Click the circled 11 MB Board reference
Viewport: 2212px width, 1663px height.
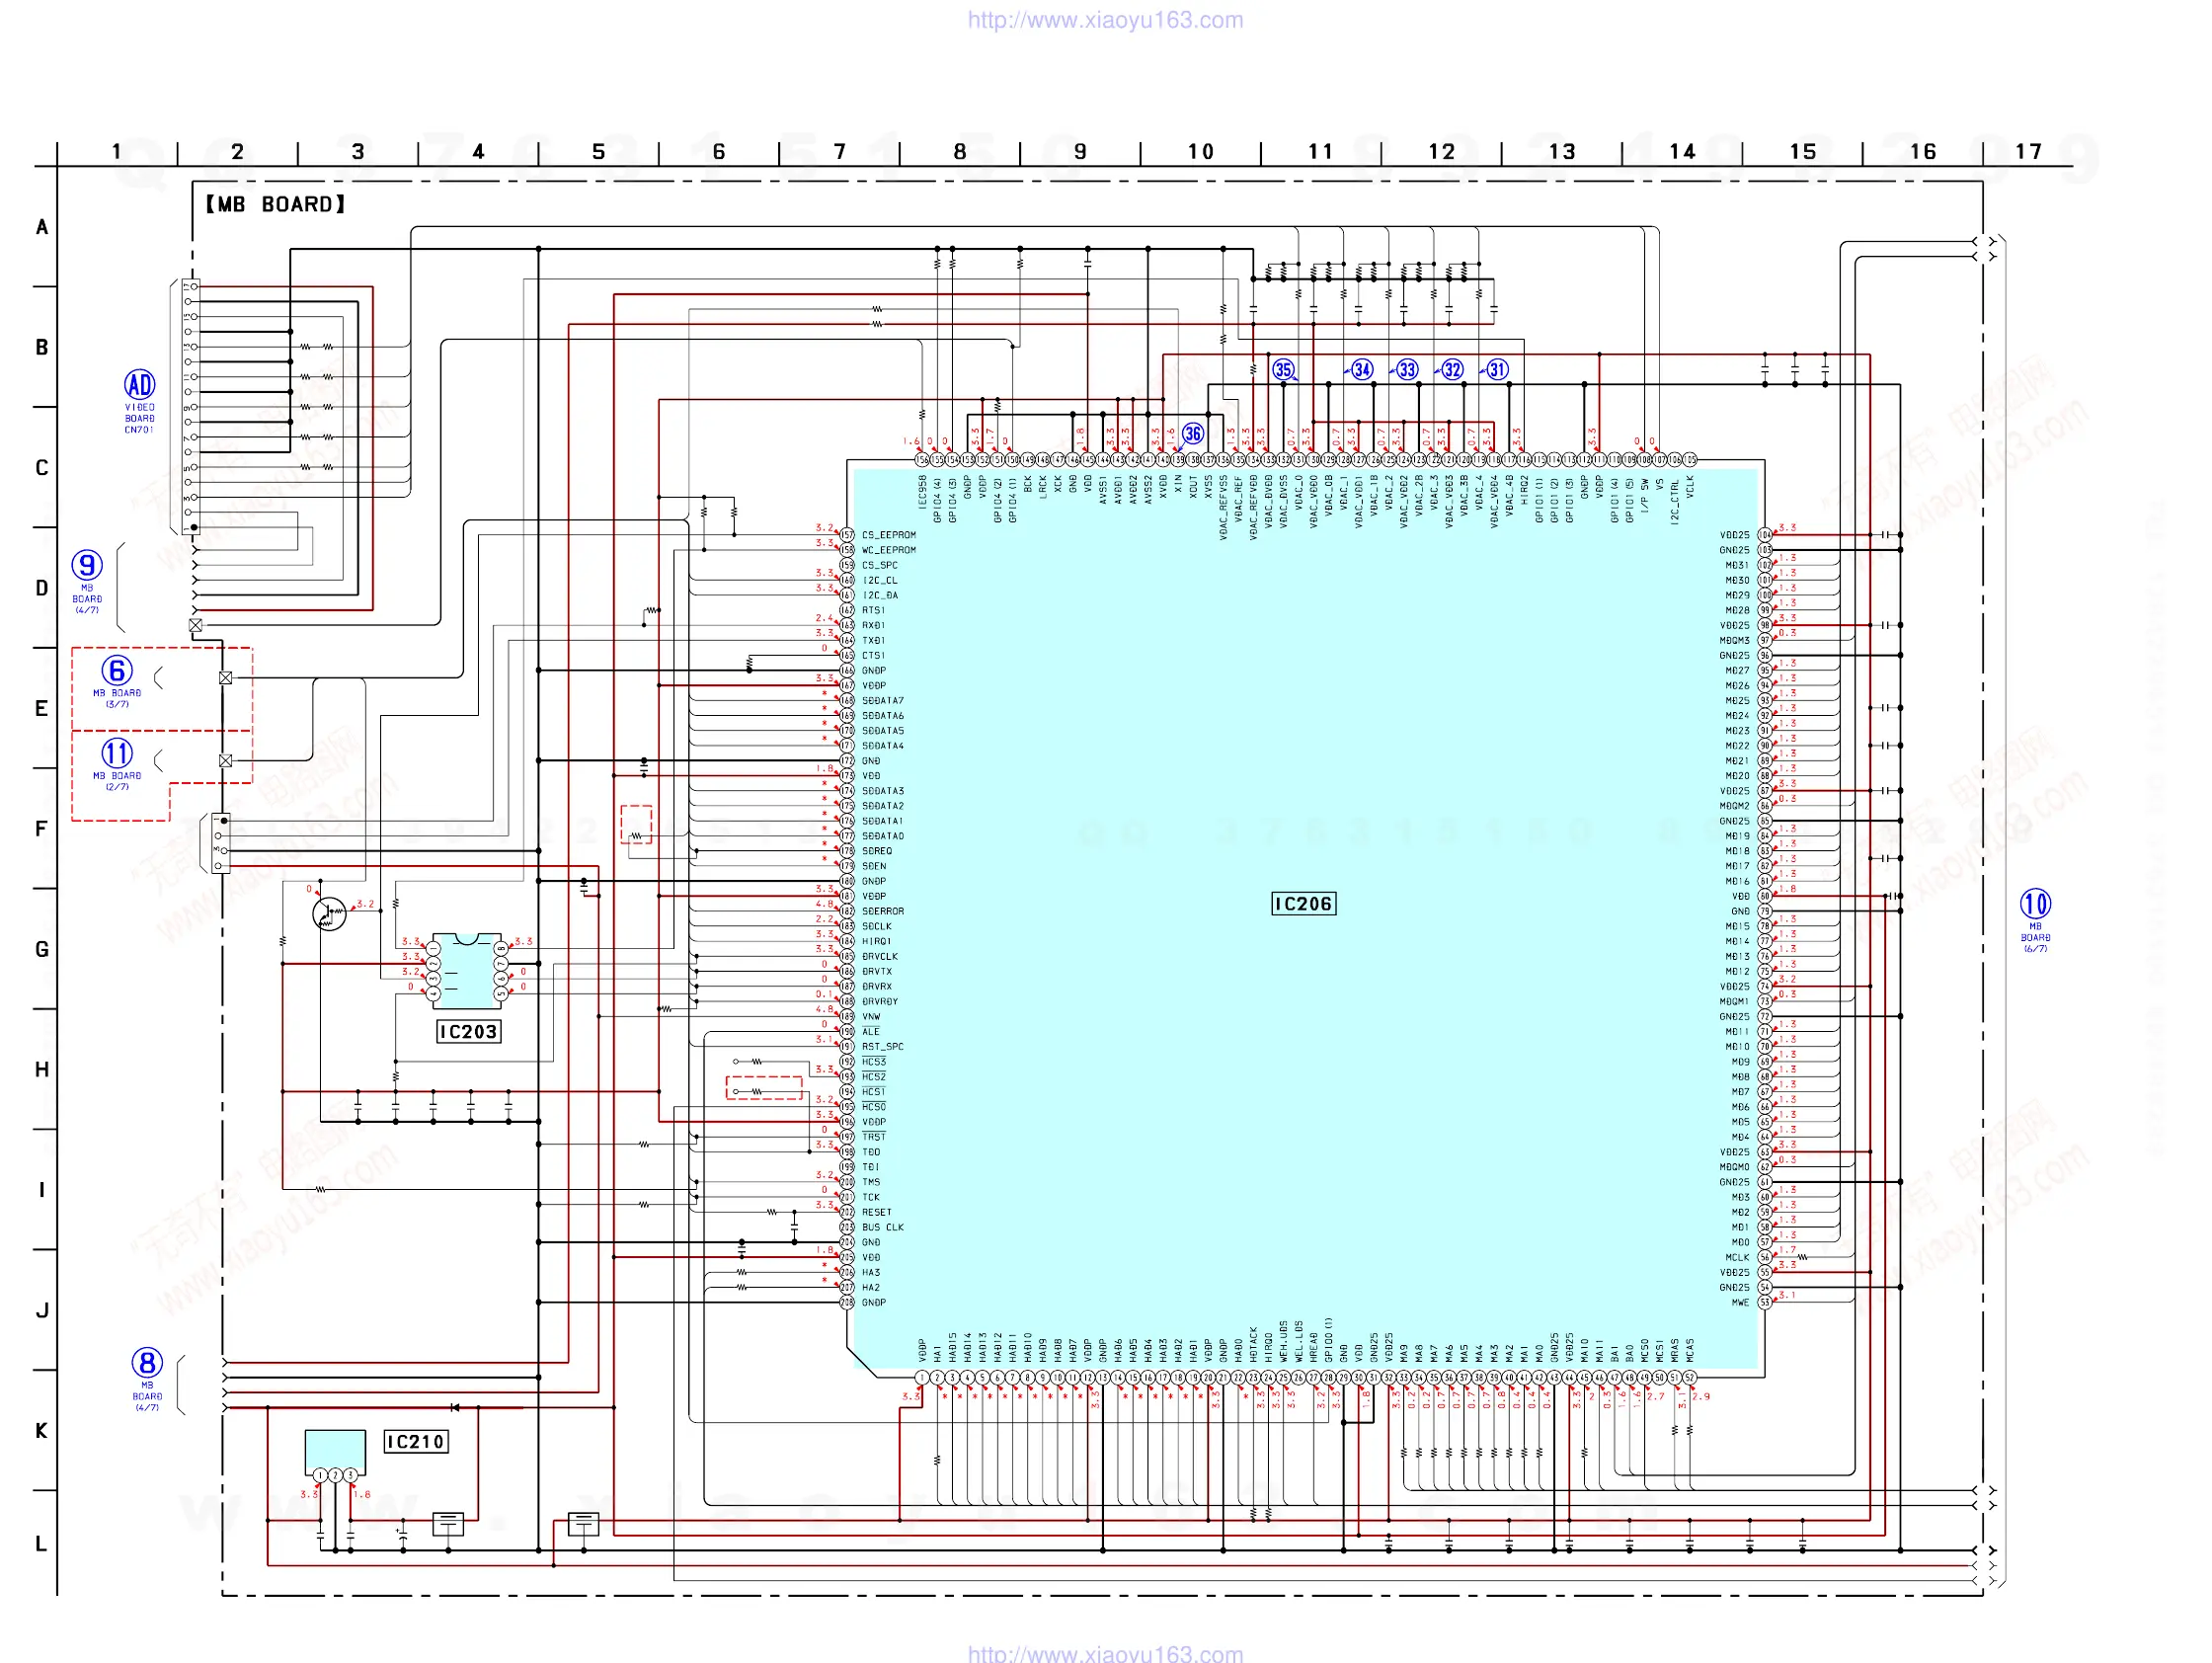[117, 754]
